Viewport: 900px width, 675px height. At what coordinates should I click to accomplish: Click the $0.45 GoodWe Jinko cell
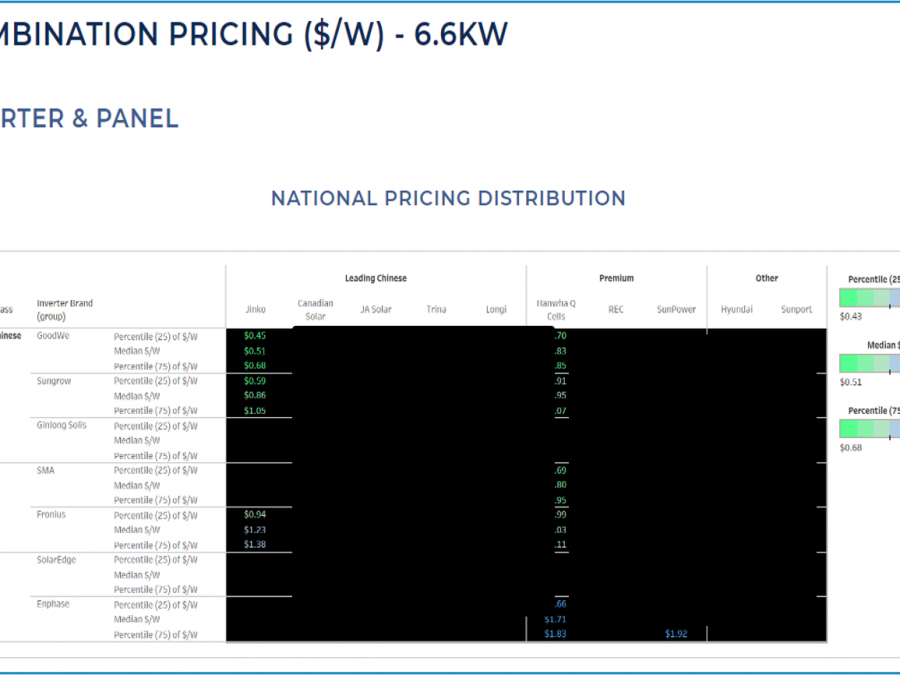(x=255, y=336)
